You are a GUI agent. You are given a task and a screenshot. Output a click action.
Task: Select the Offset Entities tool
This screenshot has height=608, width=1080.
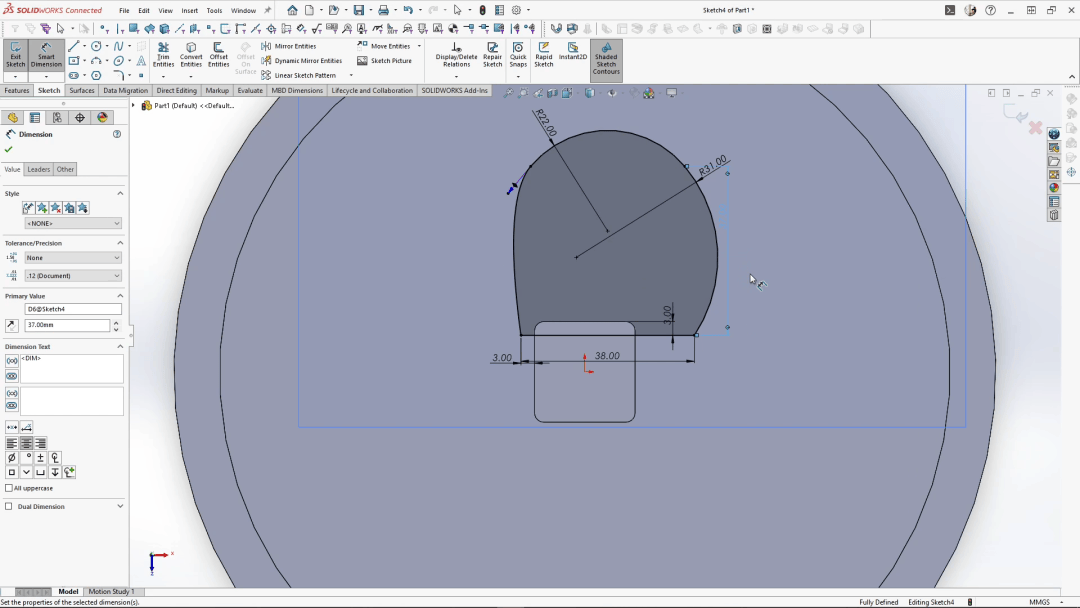click(x=218, y=55)
